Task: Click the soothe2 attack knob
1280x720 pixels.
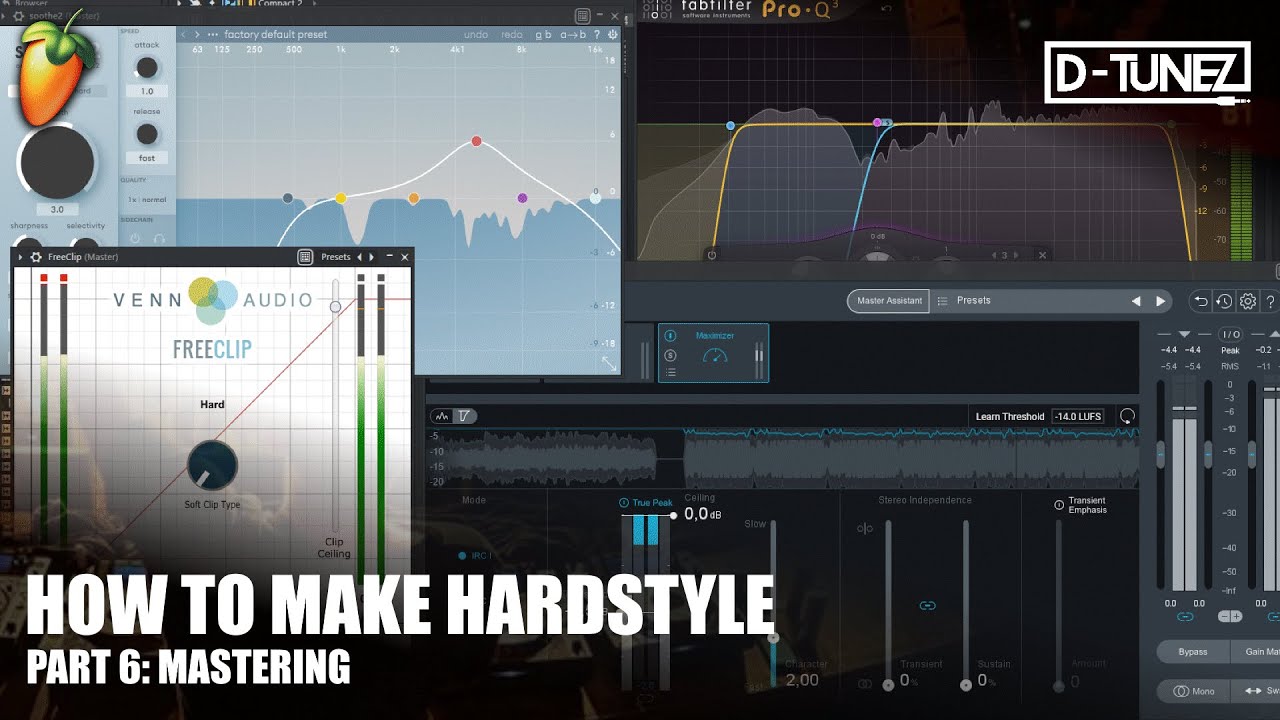Action: click(x=147, y=68)
